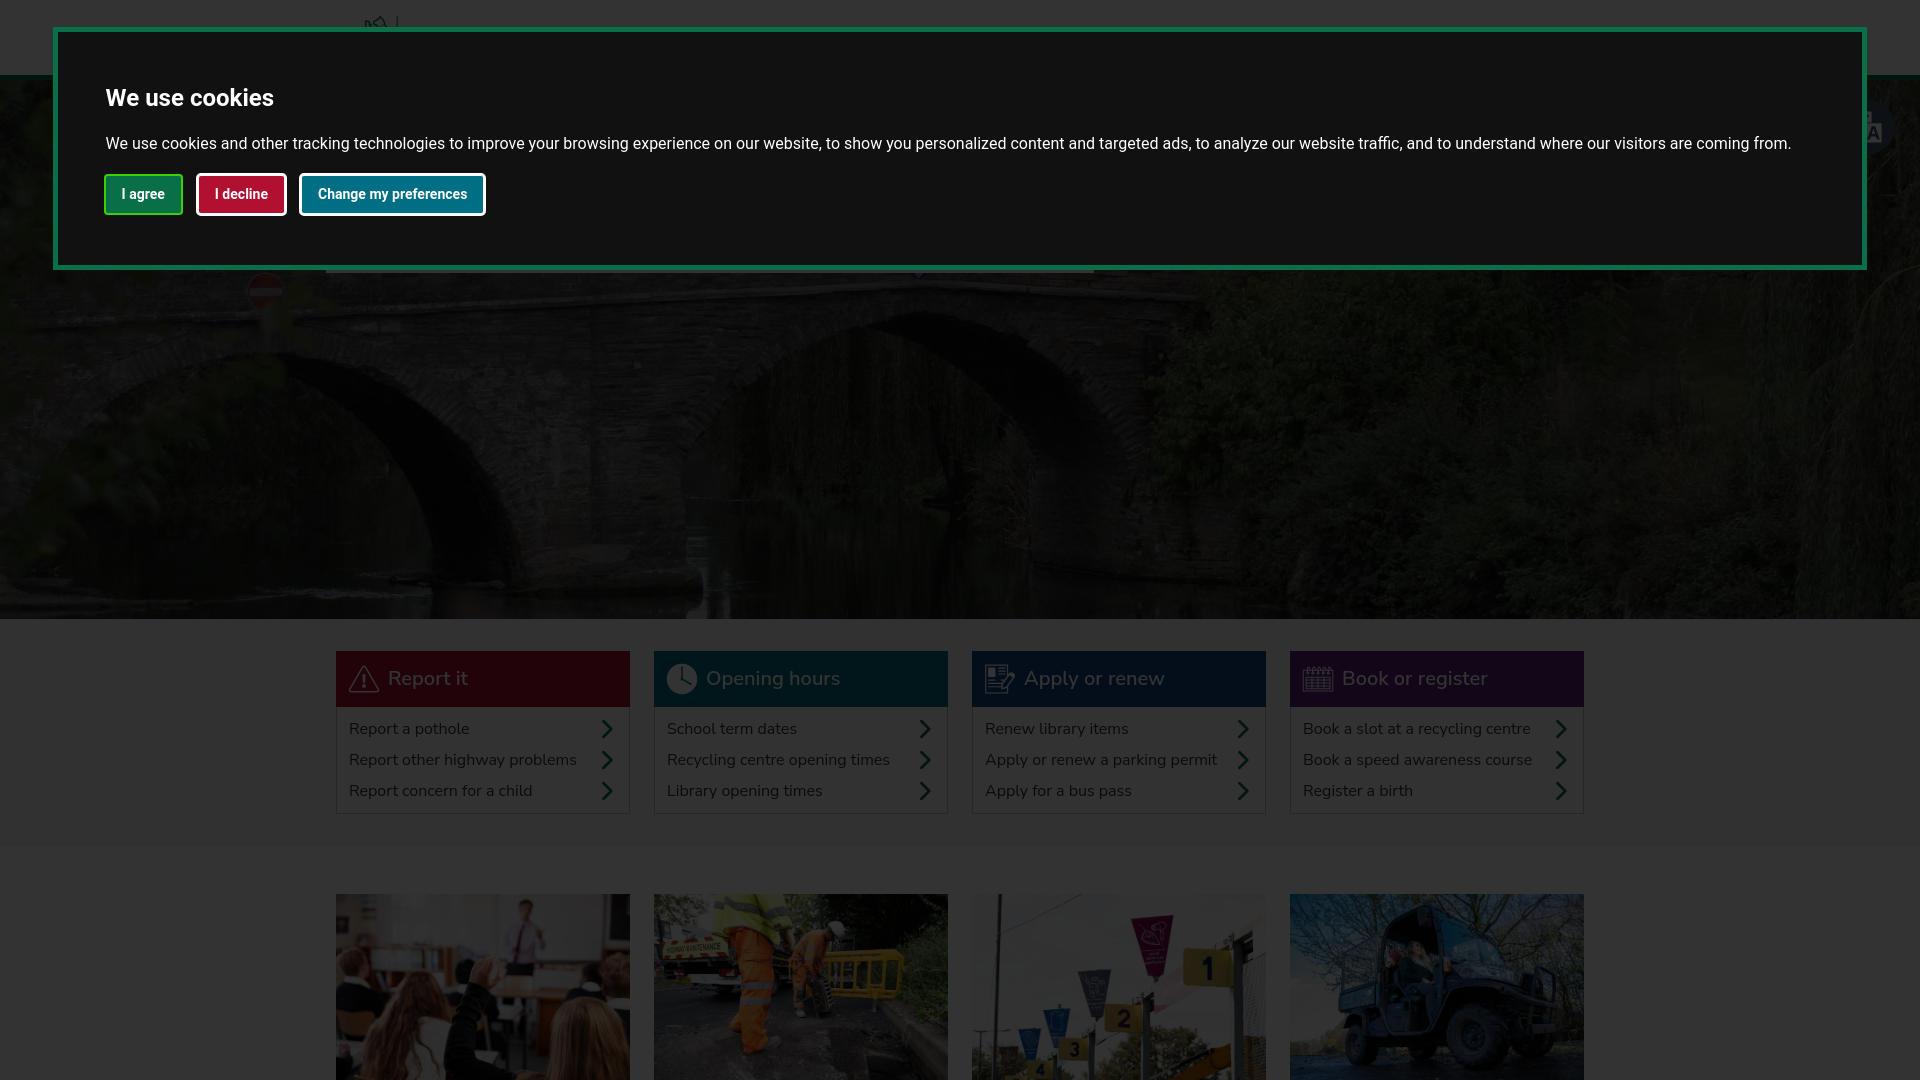
Task: Open Apply or renew a parking permit
Action: click(1101, 760)
